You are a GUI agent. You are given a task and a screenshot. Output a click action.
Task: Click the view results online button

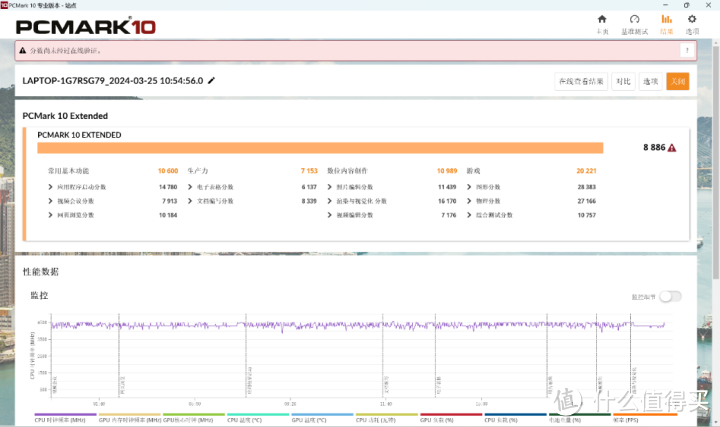pyautogui.click(x=580, y=81)
